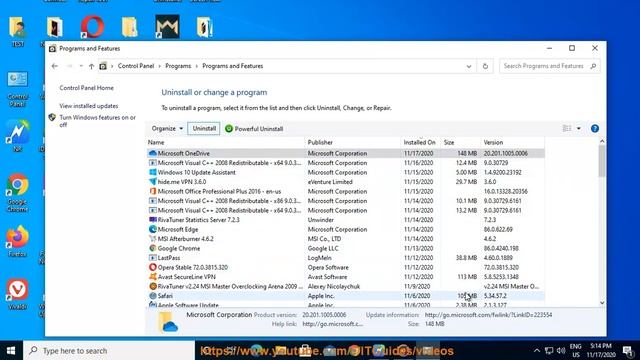The image size is (640, 360).
Task: Click the Programs and Features breadcrumb
Action: coord(233,66)
